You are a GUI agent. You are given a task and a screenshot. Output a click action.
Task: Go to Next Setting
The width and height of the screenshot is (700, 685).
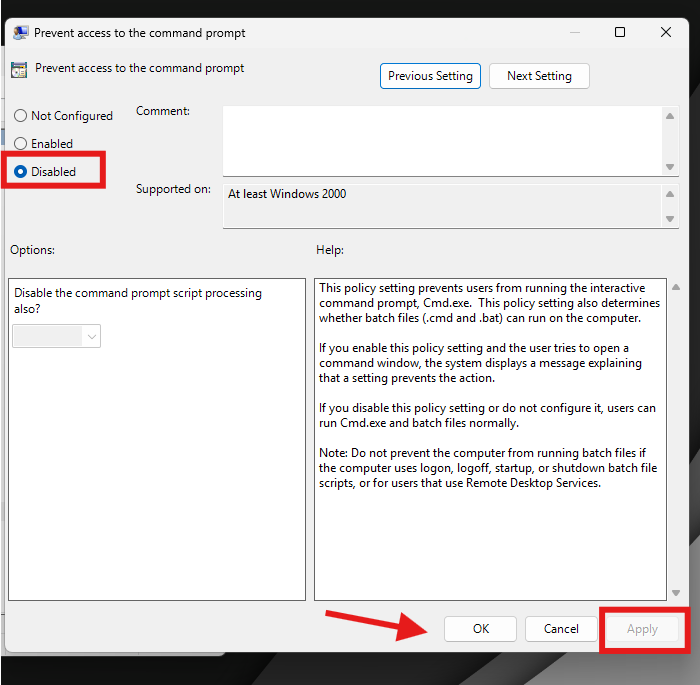539,76
